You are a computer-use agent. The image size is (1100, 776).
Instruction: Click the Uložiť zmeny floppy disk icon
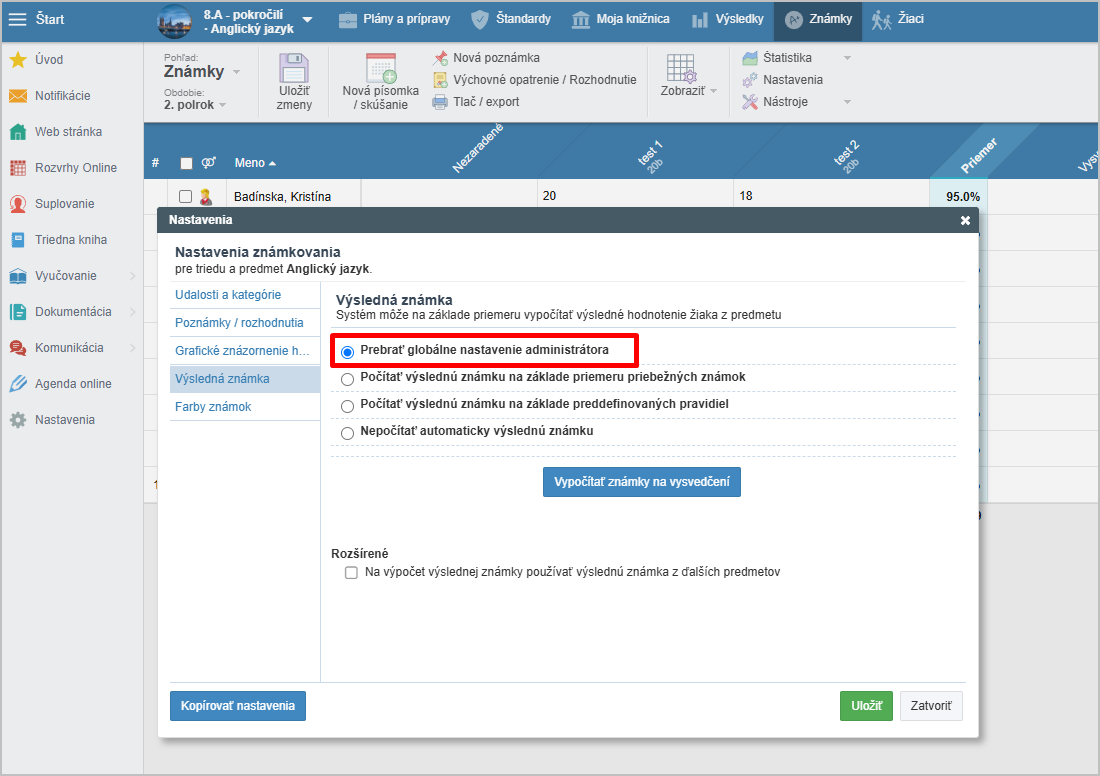pyautogui.click(x=294, y=70)
